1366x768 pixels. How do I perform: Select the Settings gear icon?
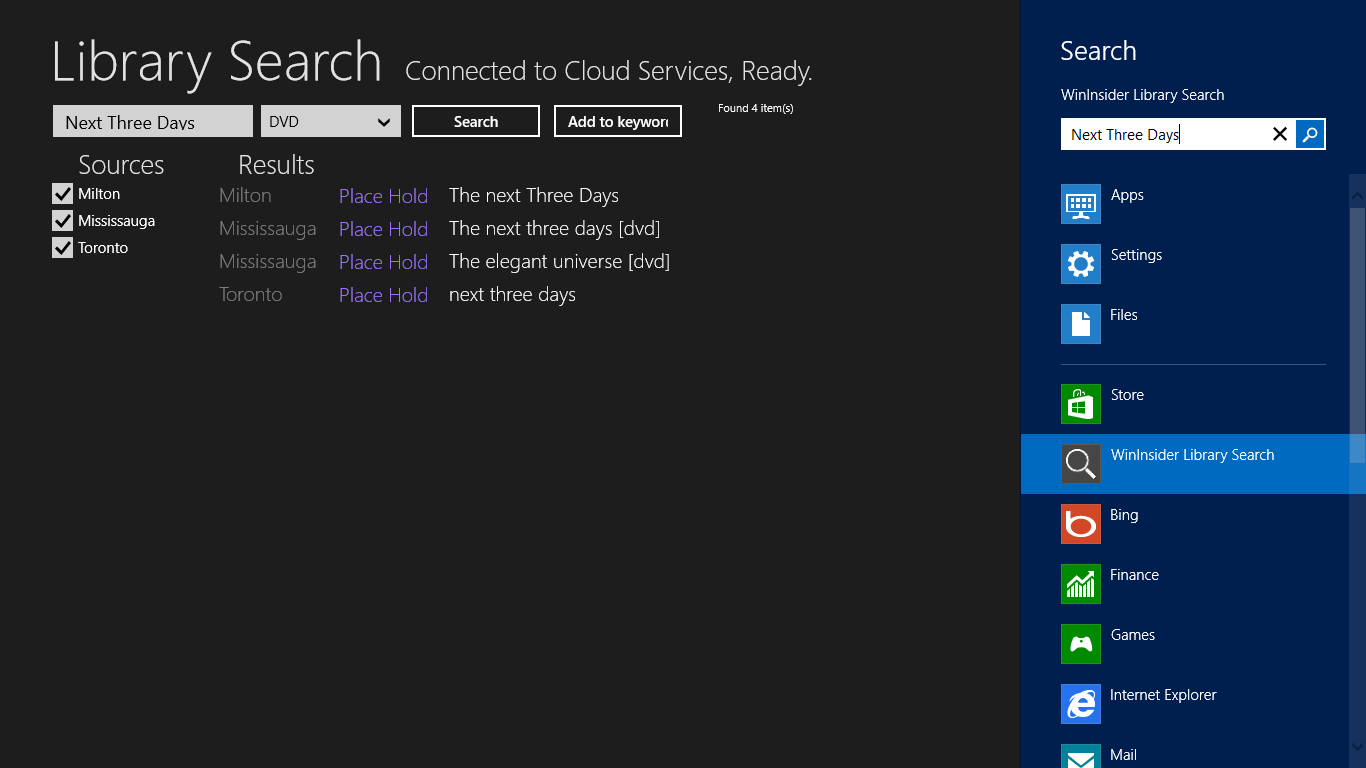(x=1080, y=264)
